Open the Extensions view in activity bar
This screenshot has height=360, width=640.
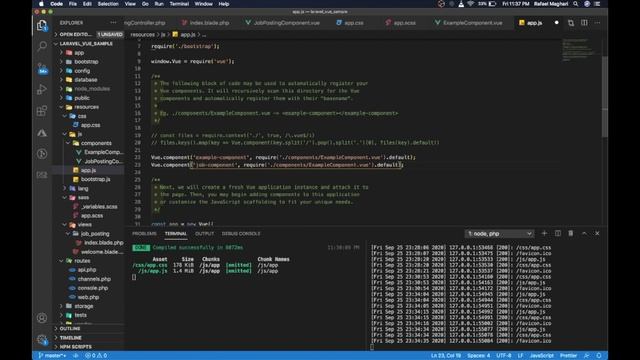42,111
